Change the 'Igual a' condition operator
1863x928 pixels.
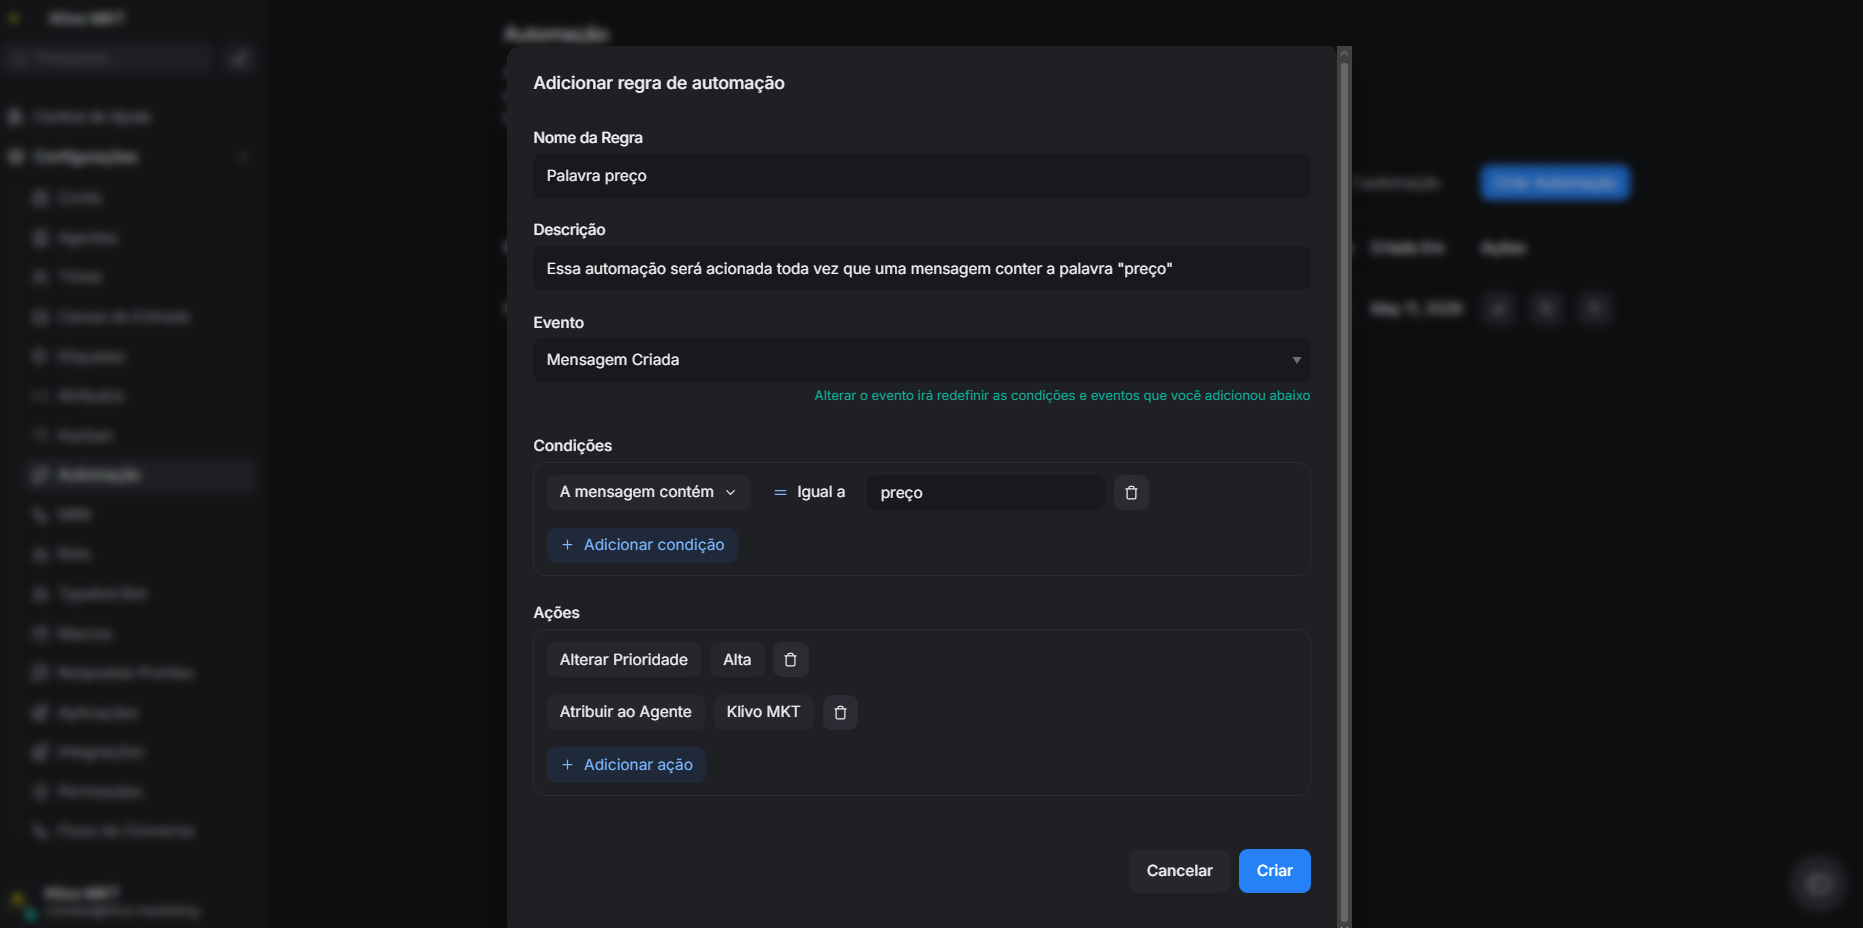809,492
